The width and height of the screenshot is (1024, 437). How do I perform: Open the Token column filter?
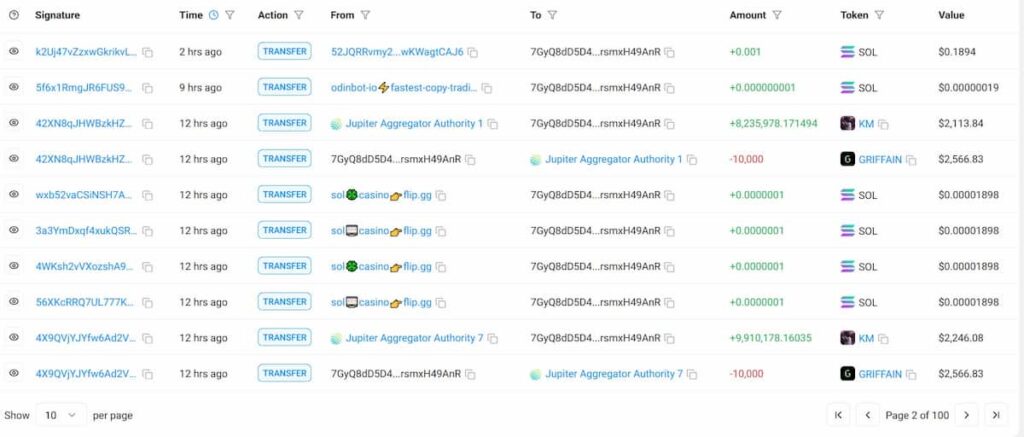pos(879,15)
